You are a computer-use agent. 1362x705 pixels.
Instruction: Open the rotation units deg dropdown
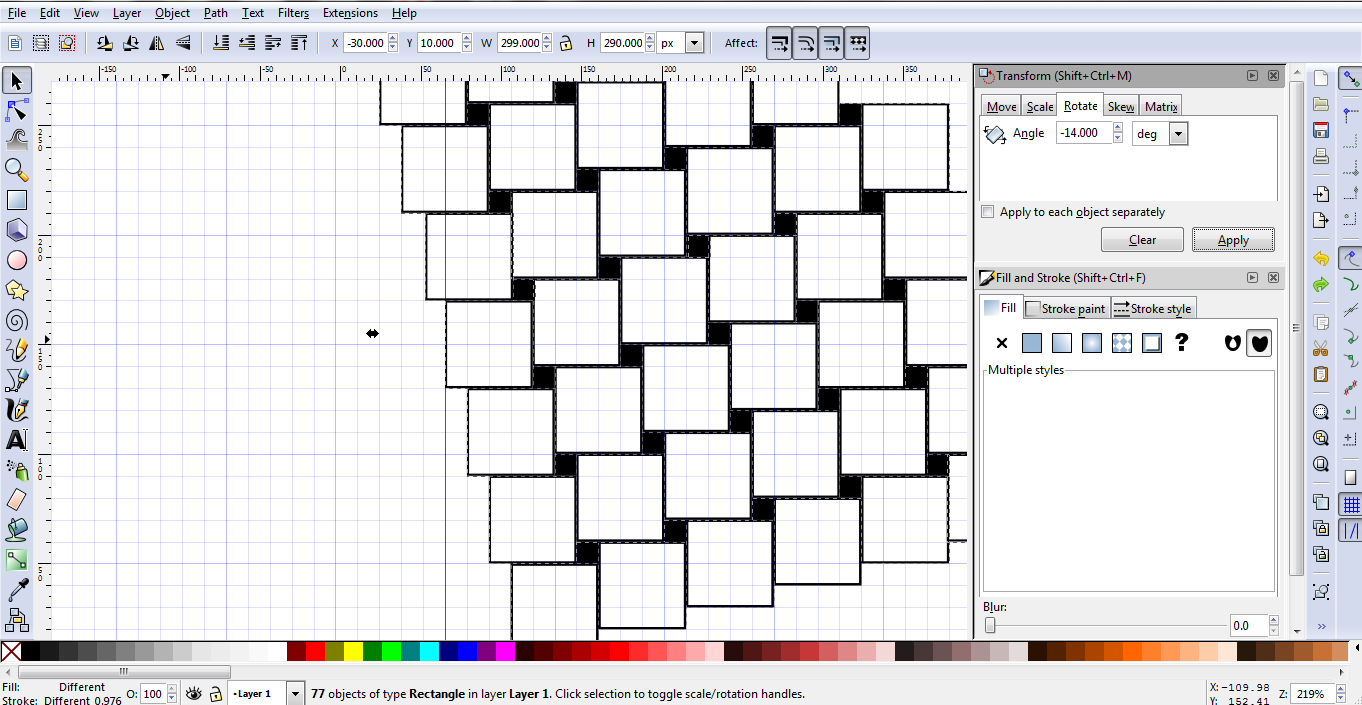[x=1177, y=132]
